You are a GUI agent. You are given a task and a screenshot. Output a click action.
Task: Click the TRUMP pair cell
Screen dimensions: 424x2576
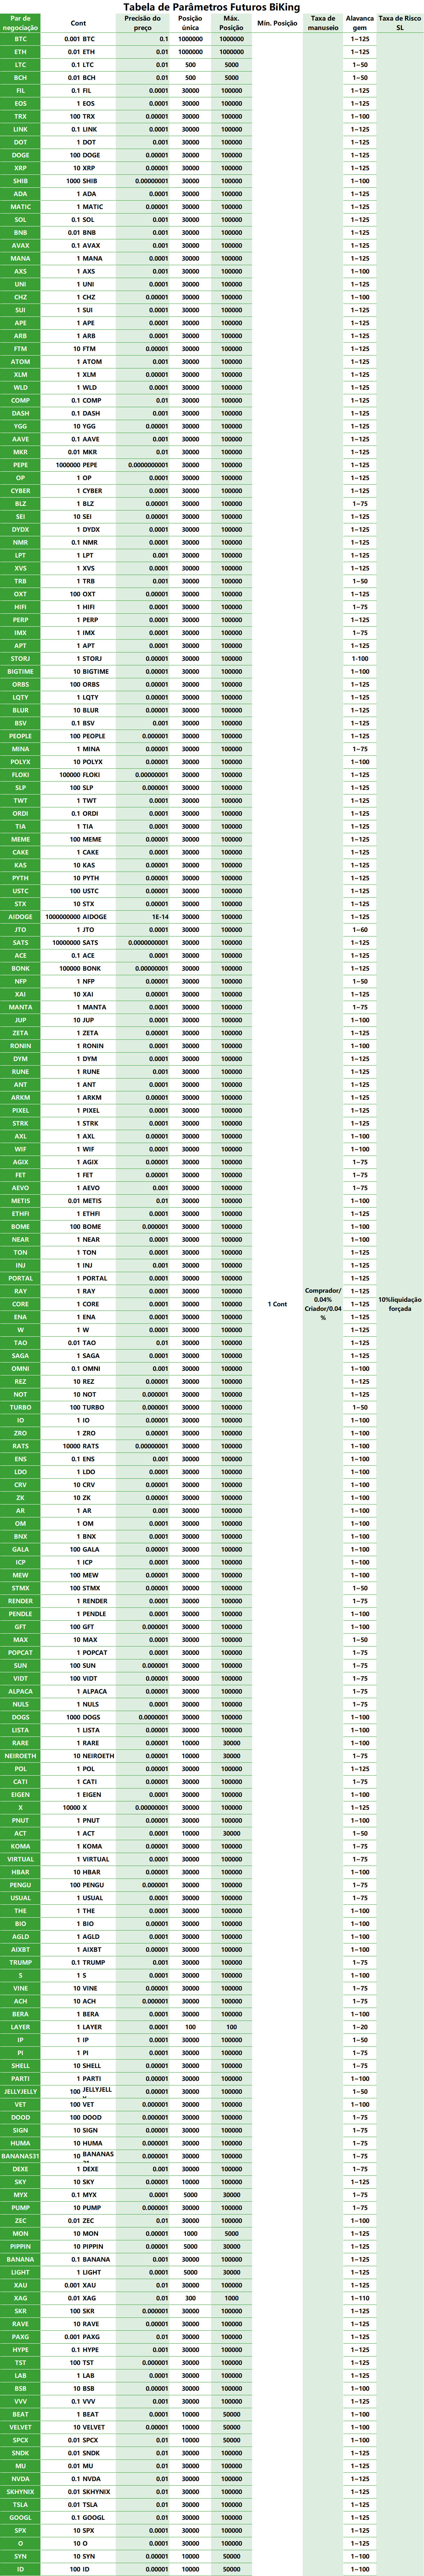(20, 1963)
